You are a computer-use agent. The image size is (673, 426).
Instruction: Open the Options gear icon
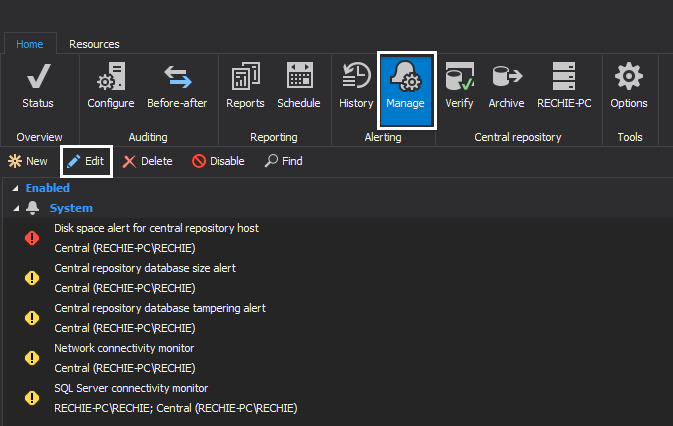629,76
